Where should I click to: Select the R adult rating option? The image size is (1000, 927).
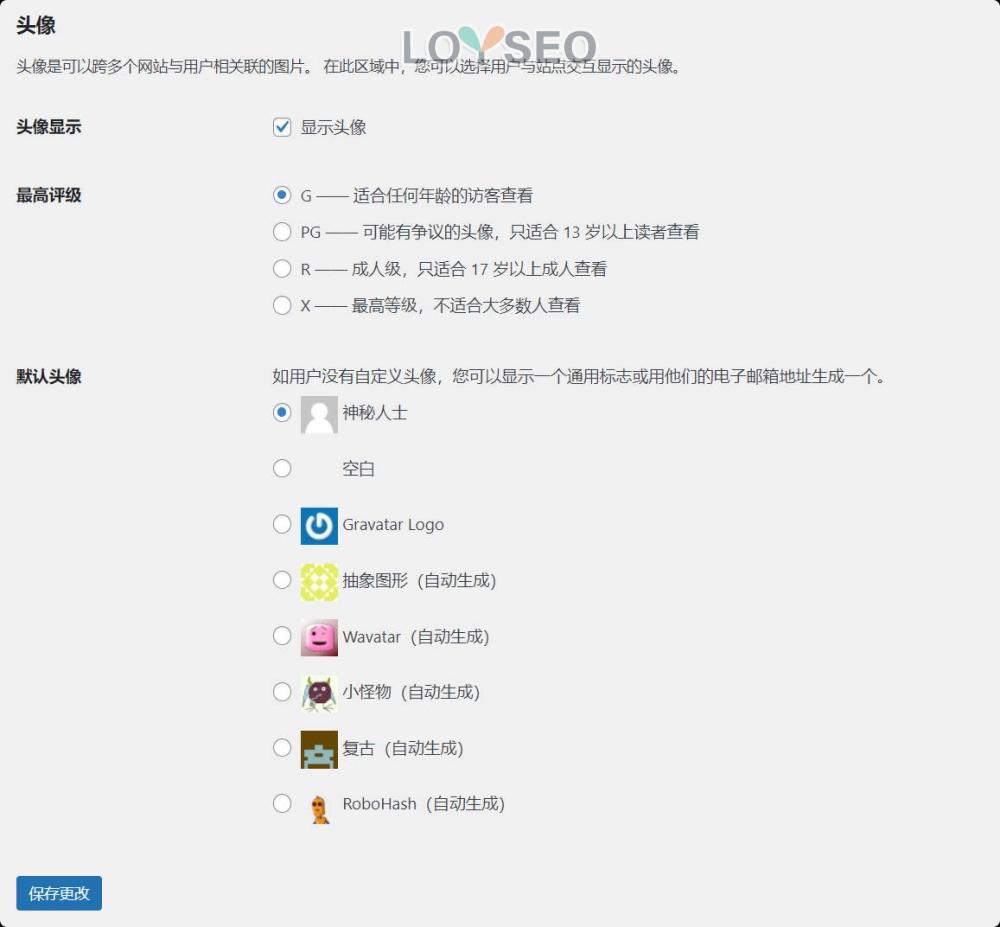coord(281,268)
